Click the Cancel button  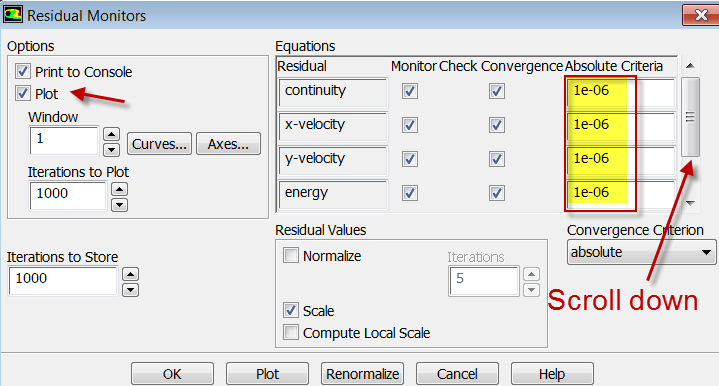[457, 374]
